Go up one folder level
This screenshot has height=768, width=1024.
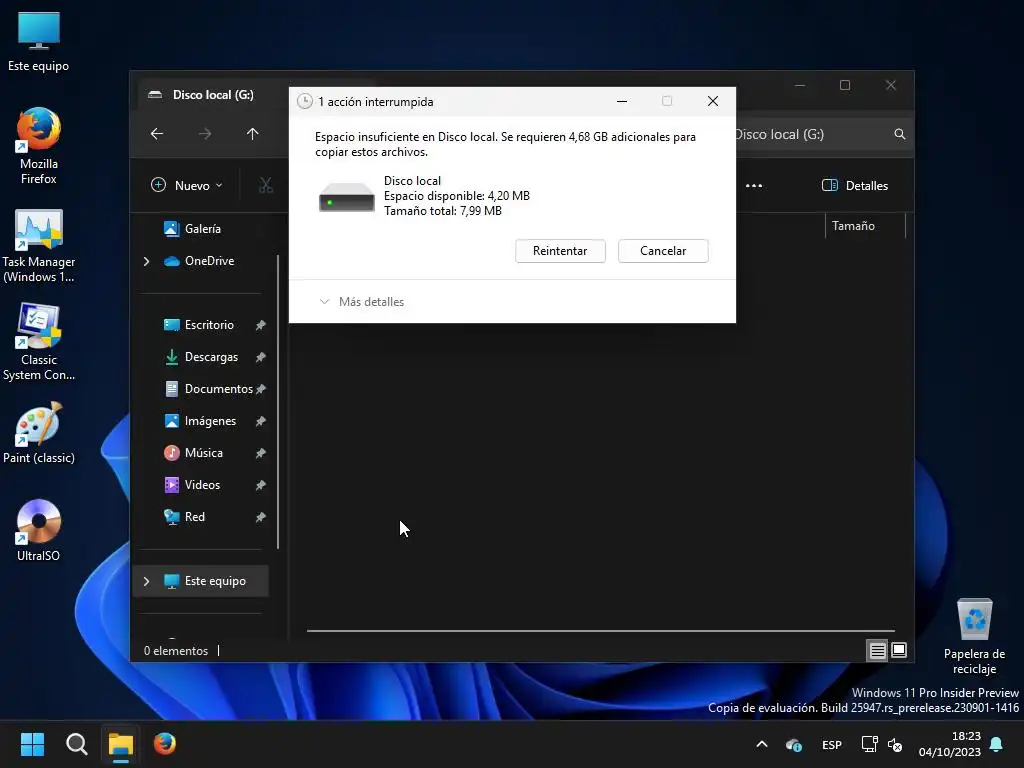tap(253, 134)
